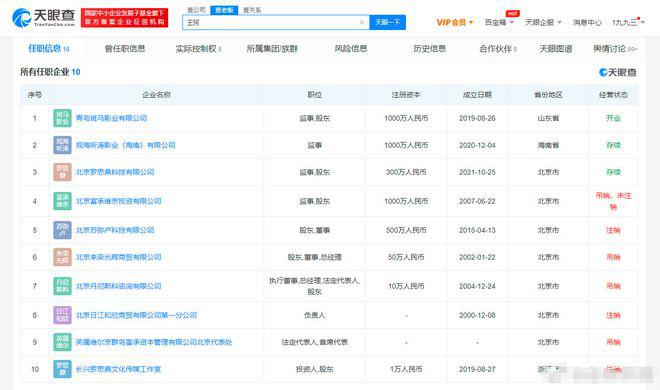Click the logo badge of 北京苏弥卢科技有限公司

coord(62,230)
